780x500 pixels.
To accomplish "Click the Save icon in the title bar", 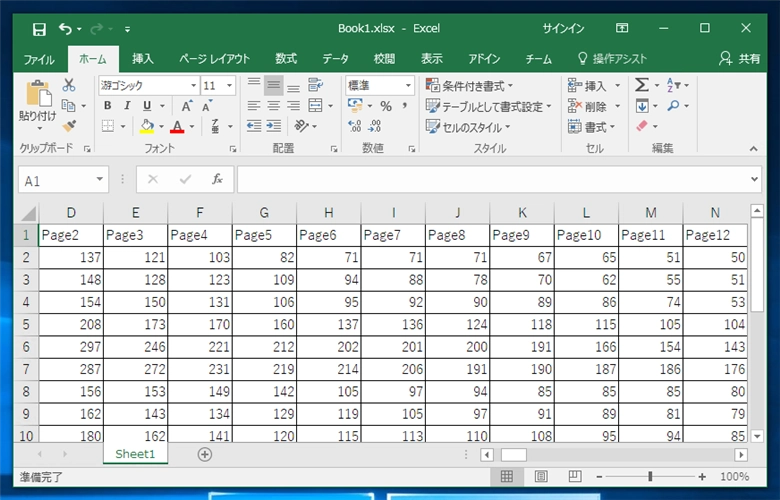I will pyautogui.click(x=39, y=29).
